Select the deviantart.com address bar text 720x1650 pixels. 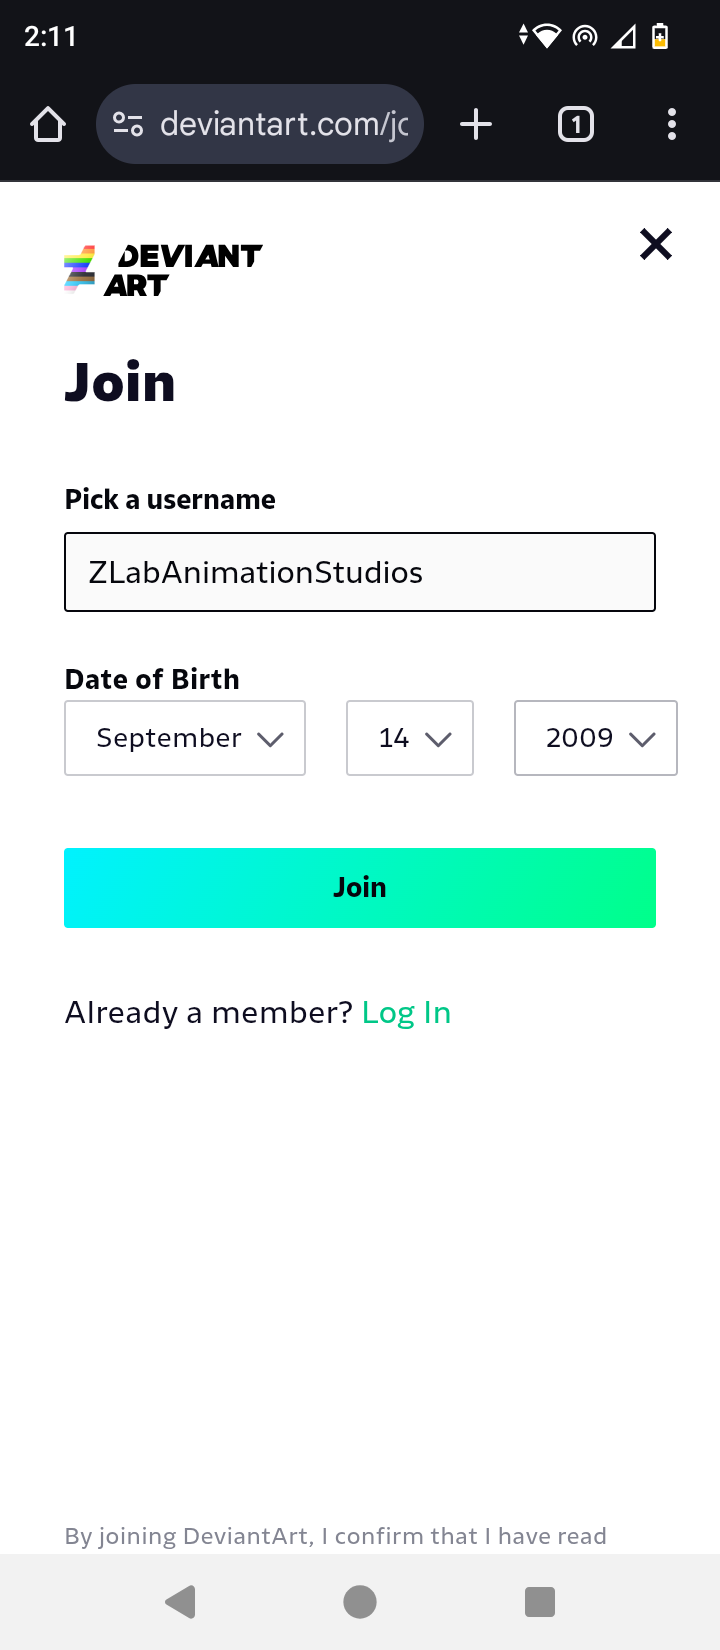[x=284, y=124]
